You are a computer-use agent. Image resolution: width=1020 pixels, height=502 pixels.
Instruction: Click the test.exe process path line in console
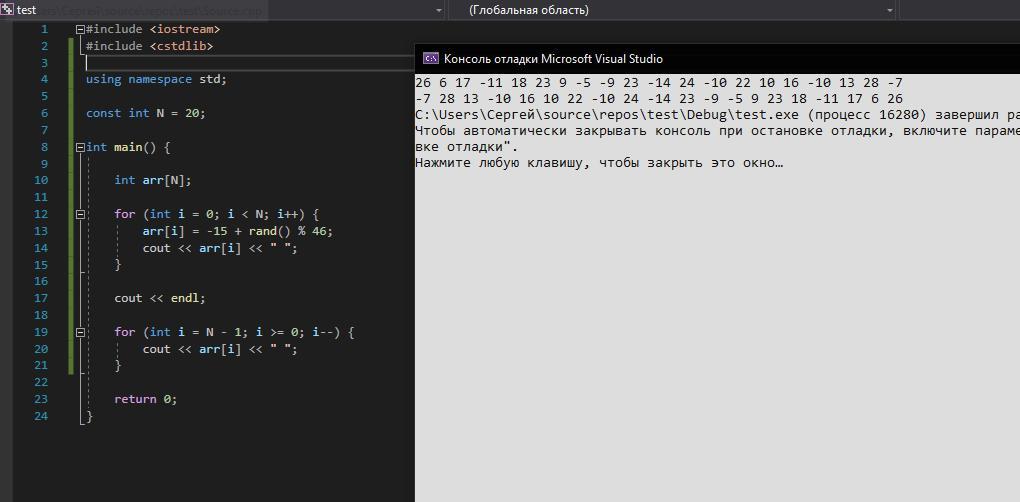717,114
